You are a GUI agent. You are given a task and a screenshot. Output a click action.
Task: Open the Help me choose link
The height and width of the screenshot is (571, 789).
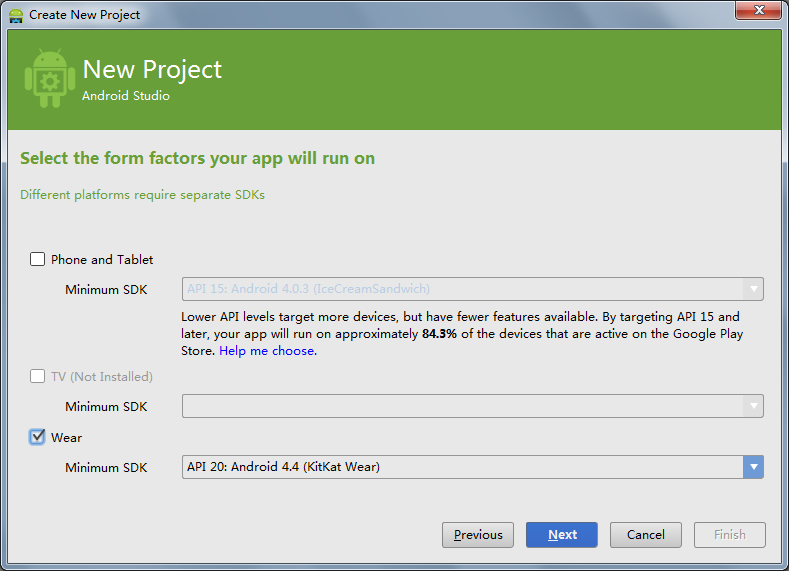(268, 351)
